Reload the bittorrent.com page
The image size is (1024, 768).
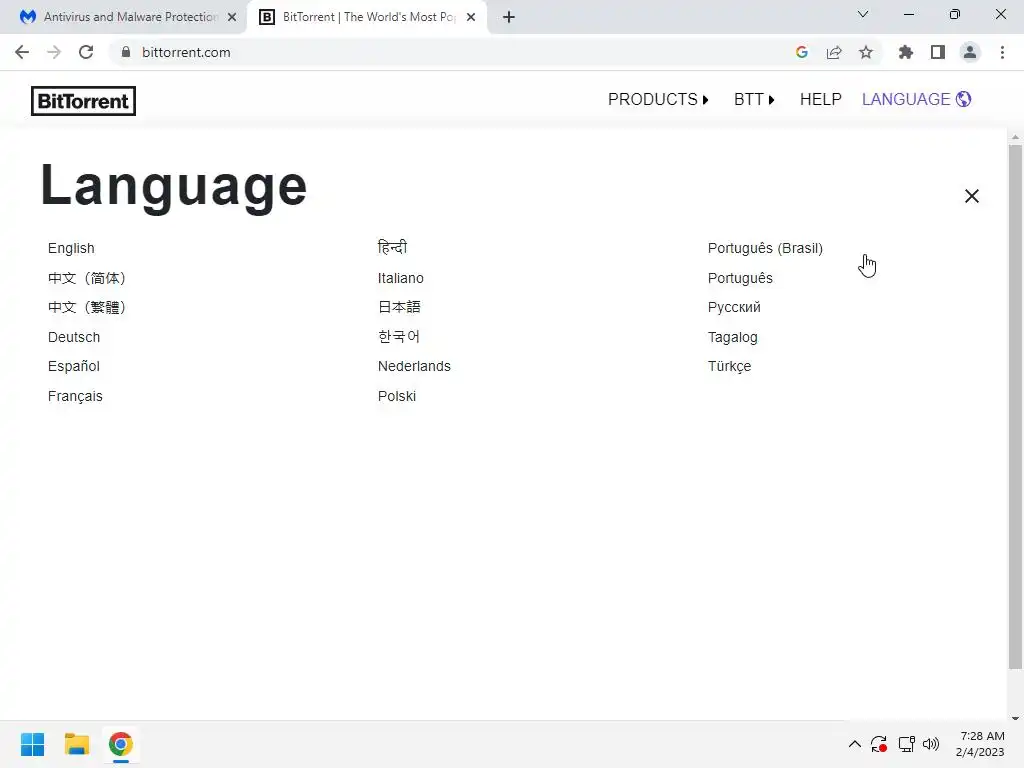(86, 52)
